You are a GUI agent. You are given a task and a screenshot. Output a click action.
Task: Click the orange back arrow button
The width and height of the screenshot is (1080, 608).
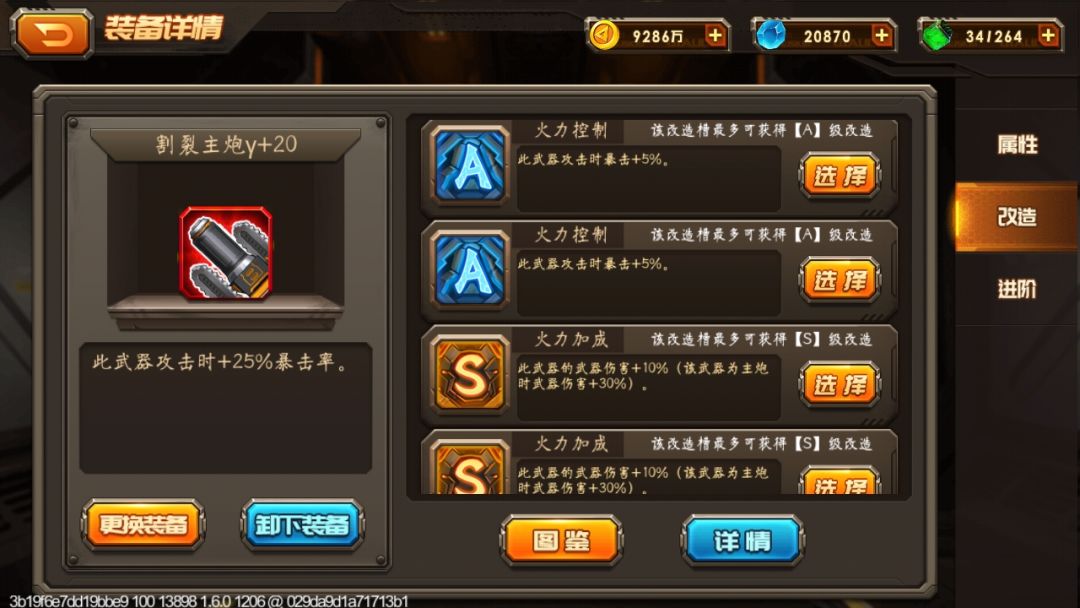(53, 33)
